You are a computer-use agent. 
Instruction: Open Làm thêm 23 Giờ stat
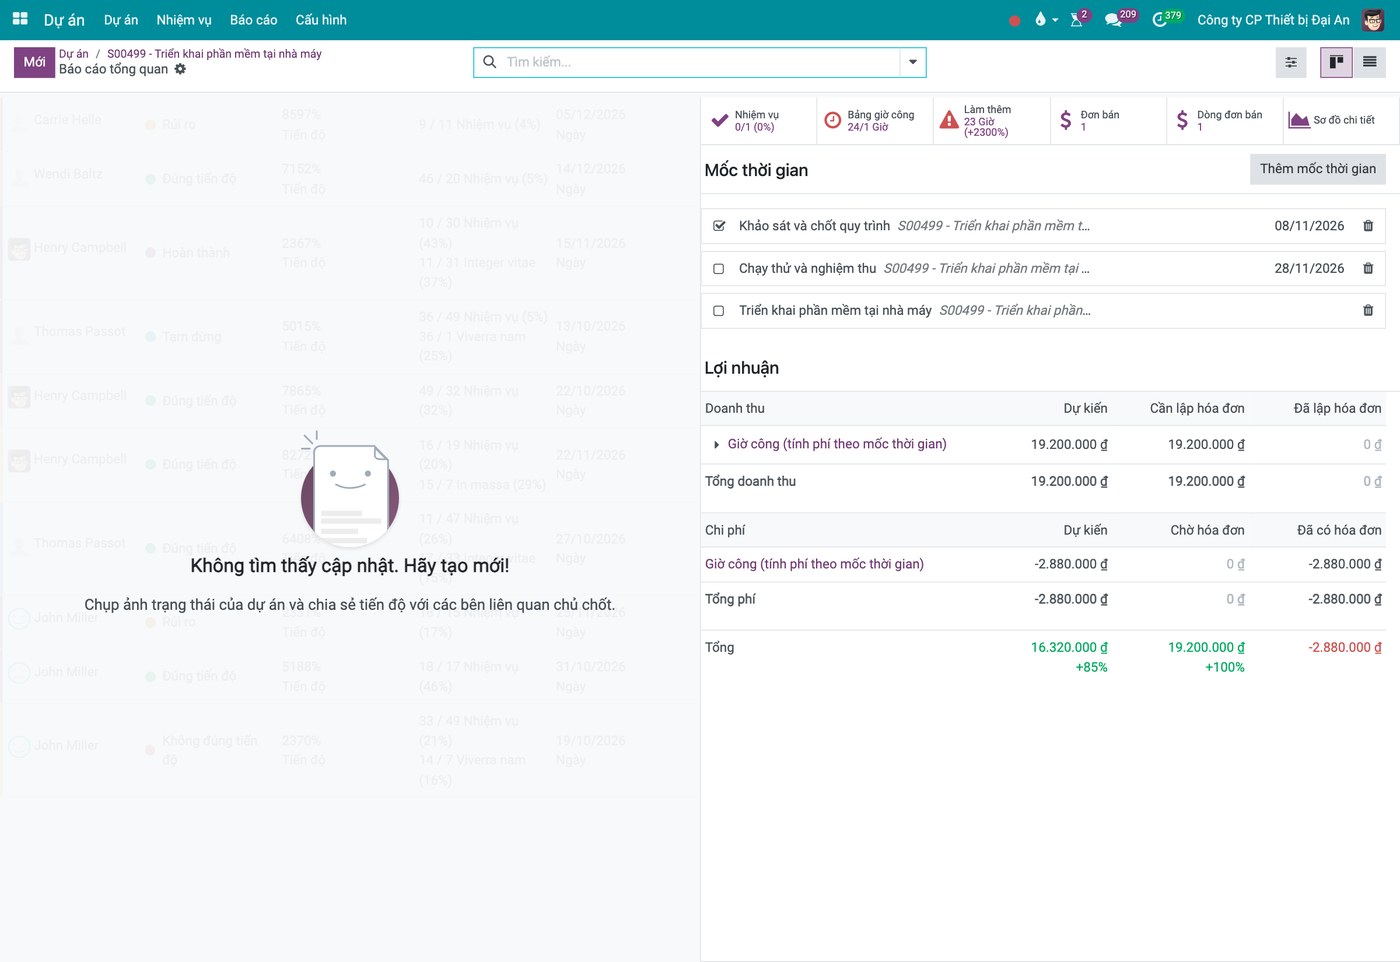pos(992,121)
